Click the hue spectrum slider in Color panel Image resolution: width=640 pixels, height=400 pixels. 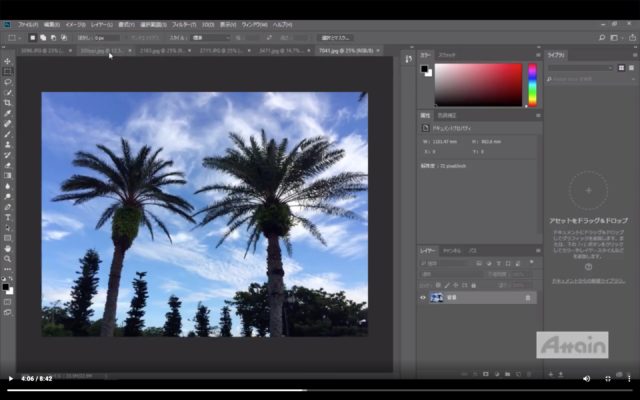point(532,85)
